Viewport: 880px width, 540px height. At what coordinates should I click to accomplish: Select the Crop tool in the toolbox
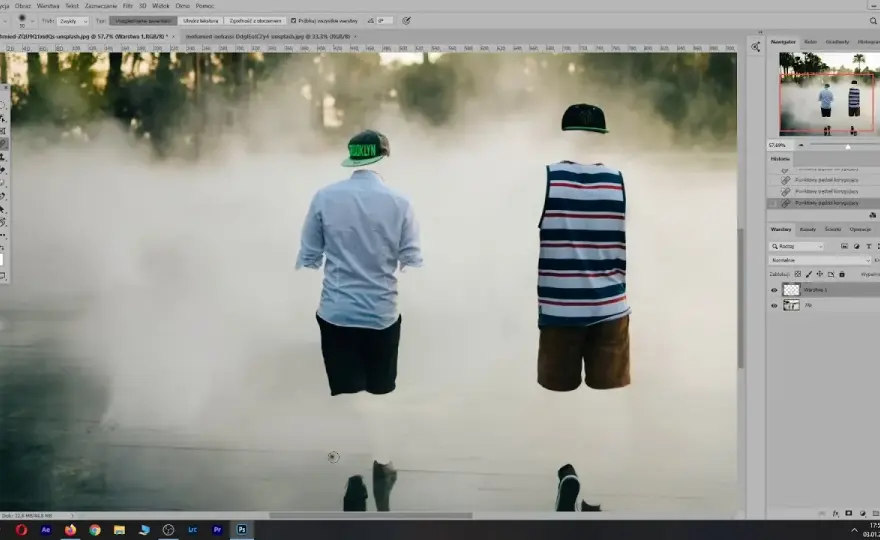point(3,131)
